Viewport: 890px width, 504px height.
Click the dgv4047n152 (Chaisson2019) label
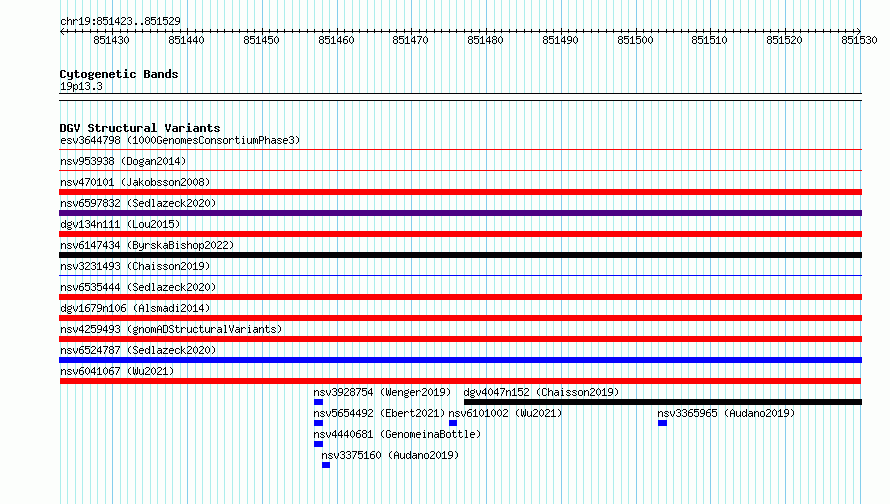click(x=541, y=392)
